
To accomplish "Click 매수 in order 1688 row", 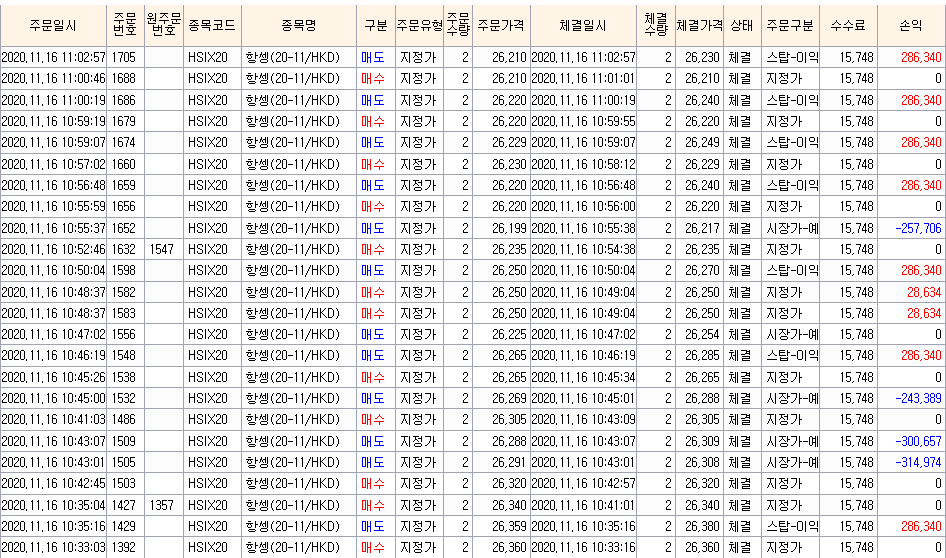I will click(373, 78).
